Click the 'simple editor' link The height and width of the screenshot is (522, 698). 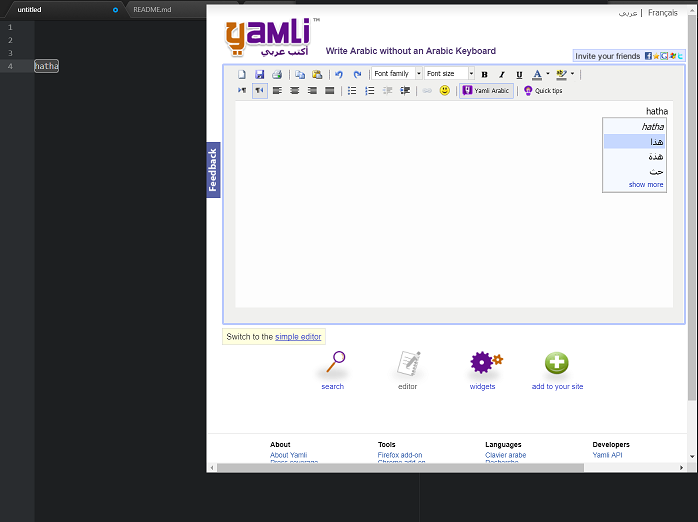click(298, 337)
